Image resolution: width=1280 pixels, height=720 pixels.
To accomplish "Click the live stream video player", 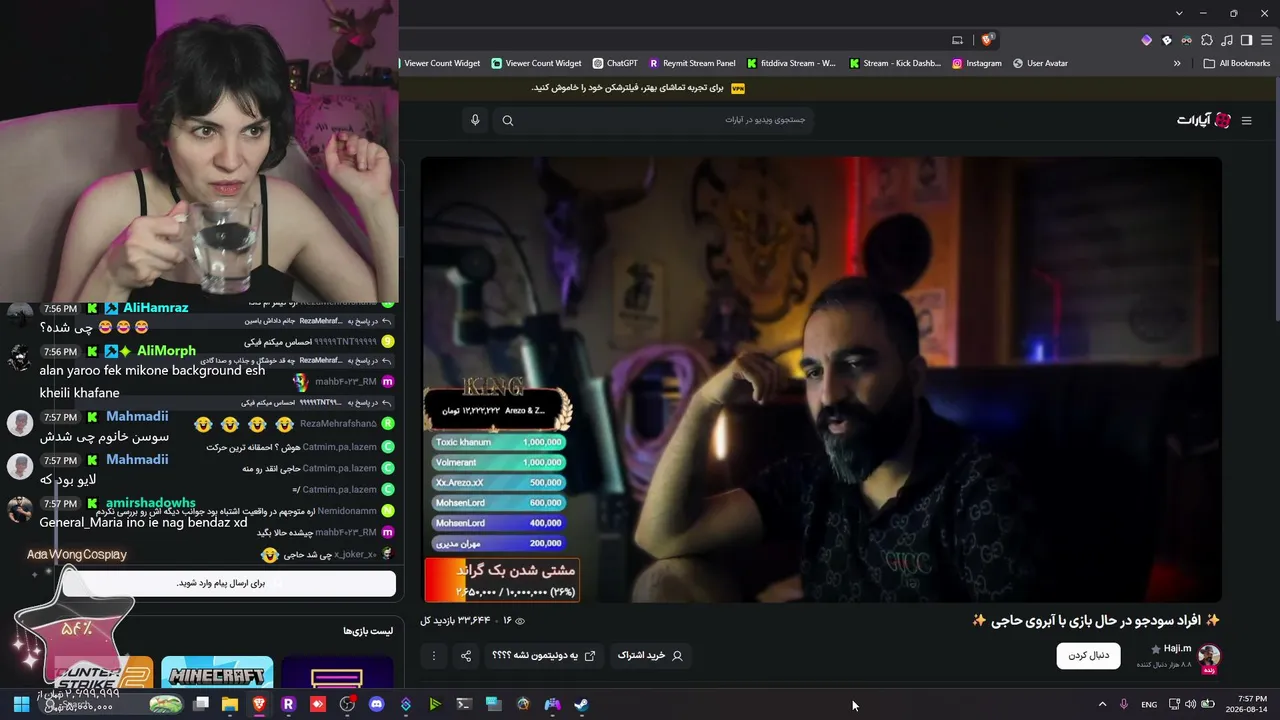I will pos(821,379).
